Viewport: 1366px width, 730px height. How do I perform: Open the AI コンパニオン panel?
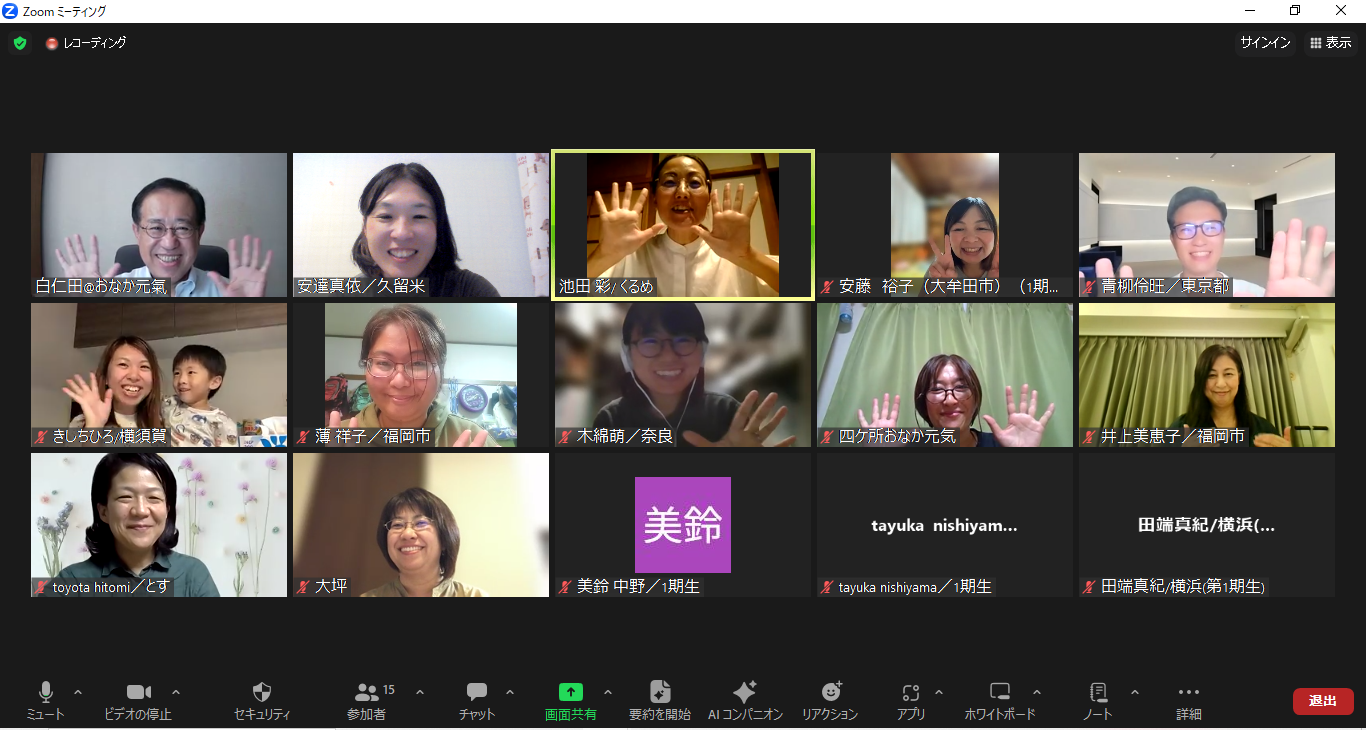coord(745,701)
